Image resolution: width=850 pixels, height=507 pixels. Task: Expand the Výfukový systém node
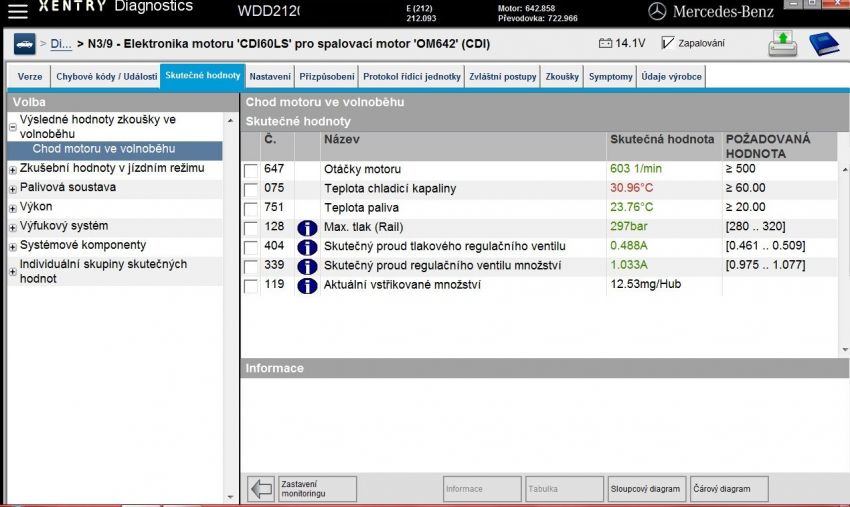pyautogui.click(x=12, y=227)
